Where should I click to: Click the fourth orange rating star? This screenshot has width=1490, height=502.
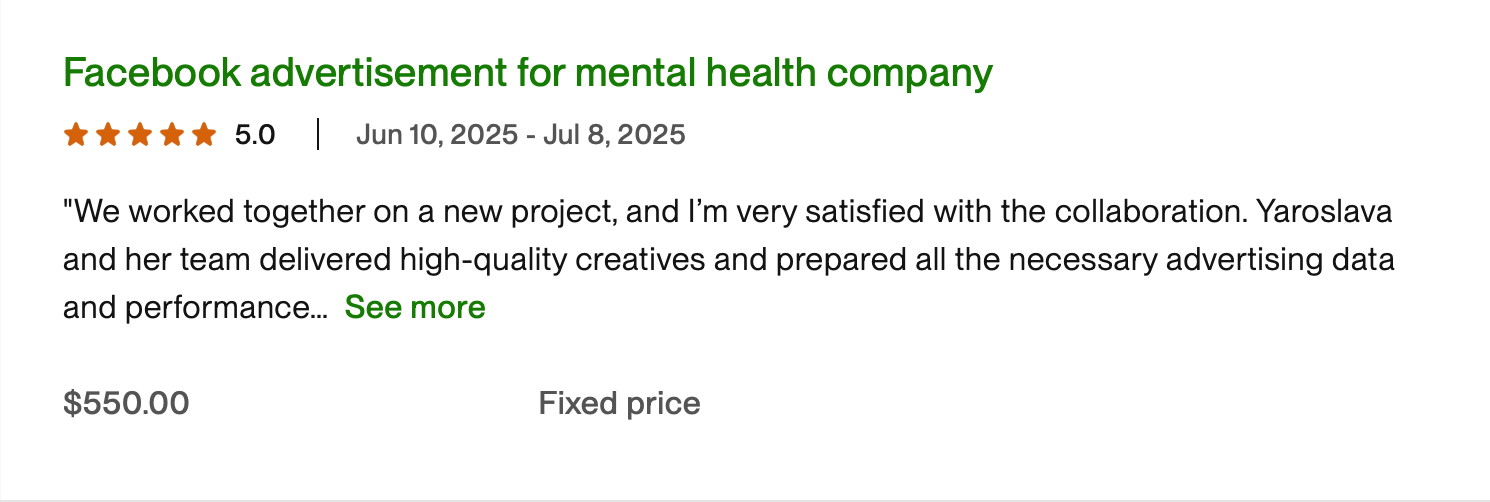pos(171,134)
